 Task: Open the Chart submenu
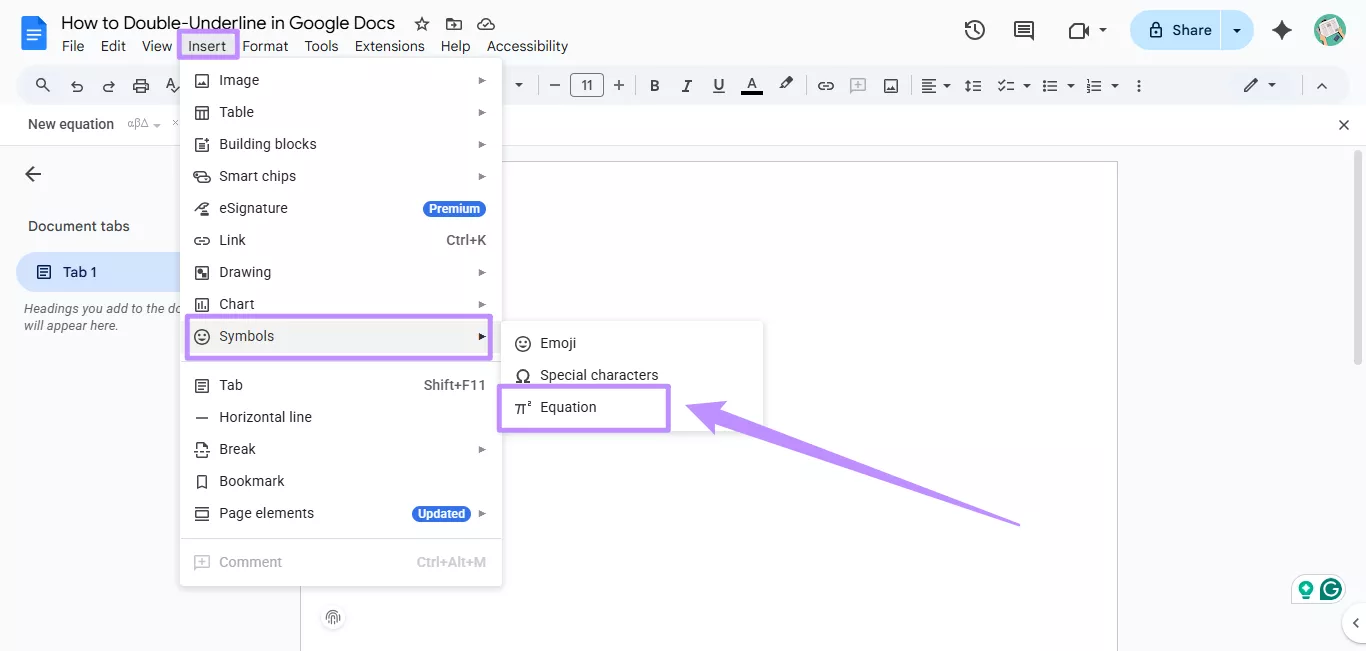pyautogui.click(x=340, y=304)
